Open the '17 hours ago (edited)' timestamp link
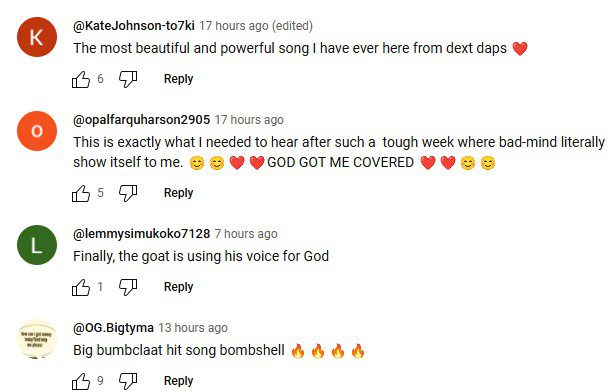The width and height of the screenshot is (612, 392). click(x=256, y=26)
